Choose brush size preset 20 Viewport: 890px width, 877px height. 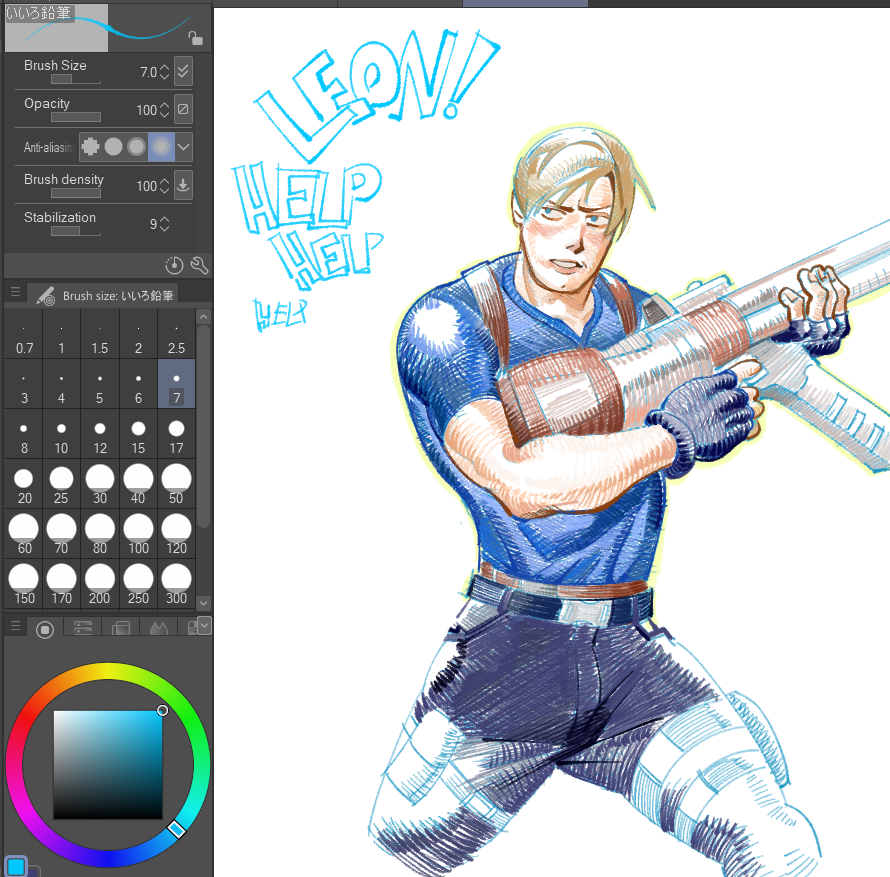point(24,484)
